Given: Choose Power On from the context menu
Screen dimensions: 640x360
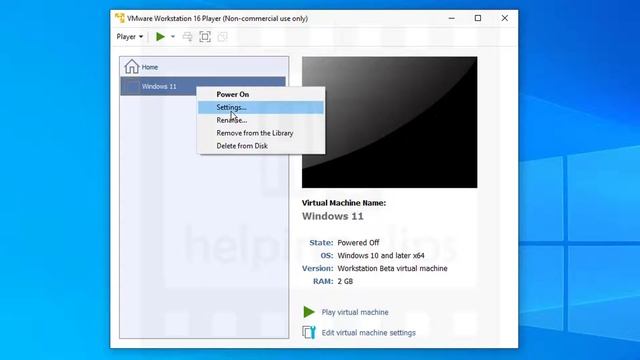Looking at the screenshot, I should pyautogui.click(x=261, y=94).
